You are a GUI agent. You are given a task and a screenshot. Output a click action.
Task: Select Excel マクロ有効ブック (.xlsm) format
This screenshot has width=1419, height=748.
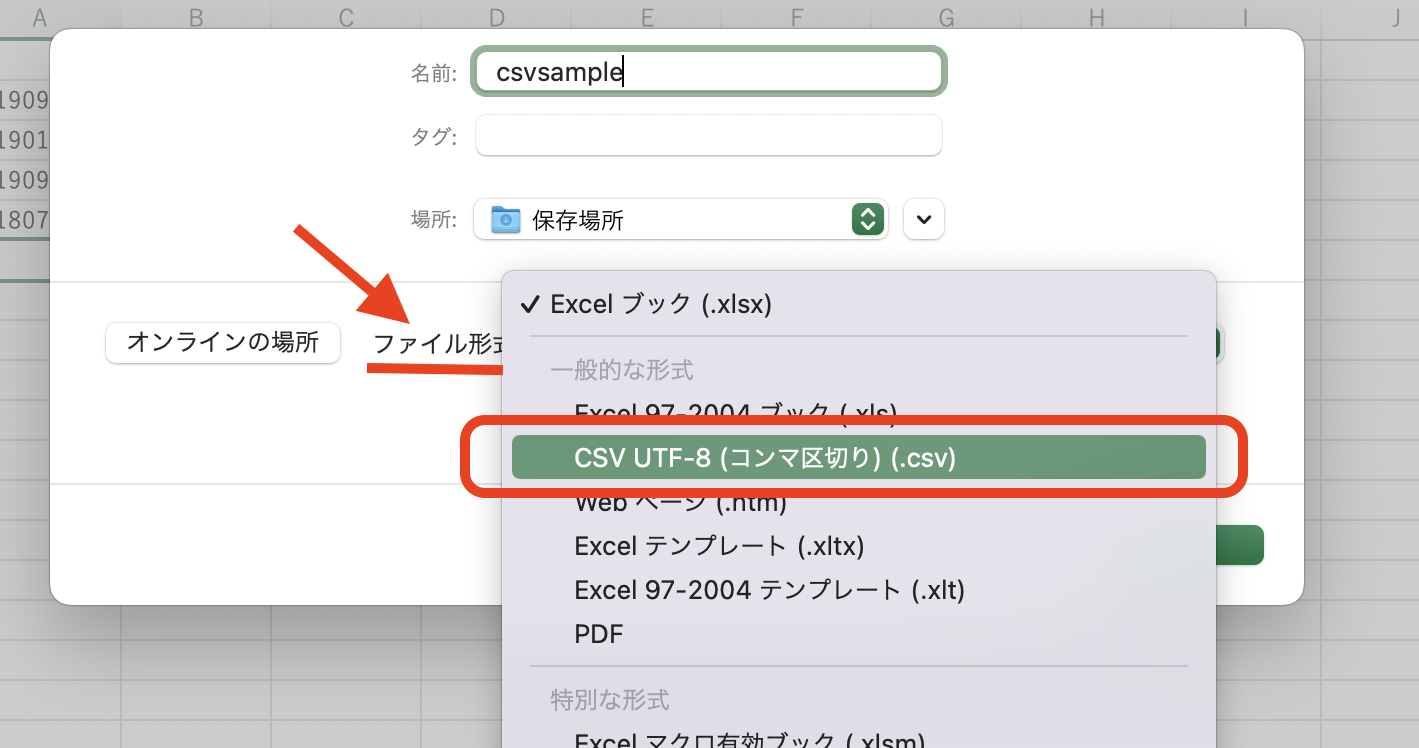coord(859,738)
